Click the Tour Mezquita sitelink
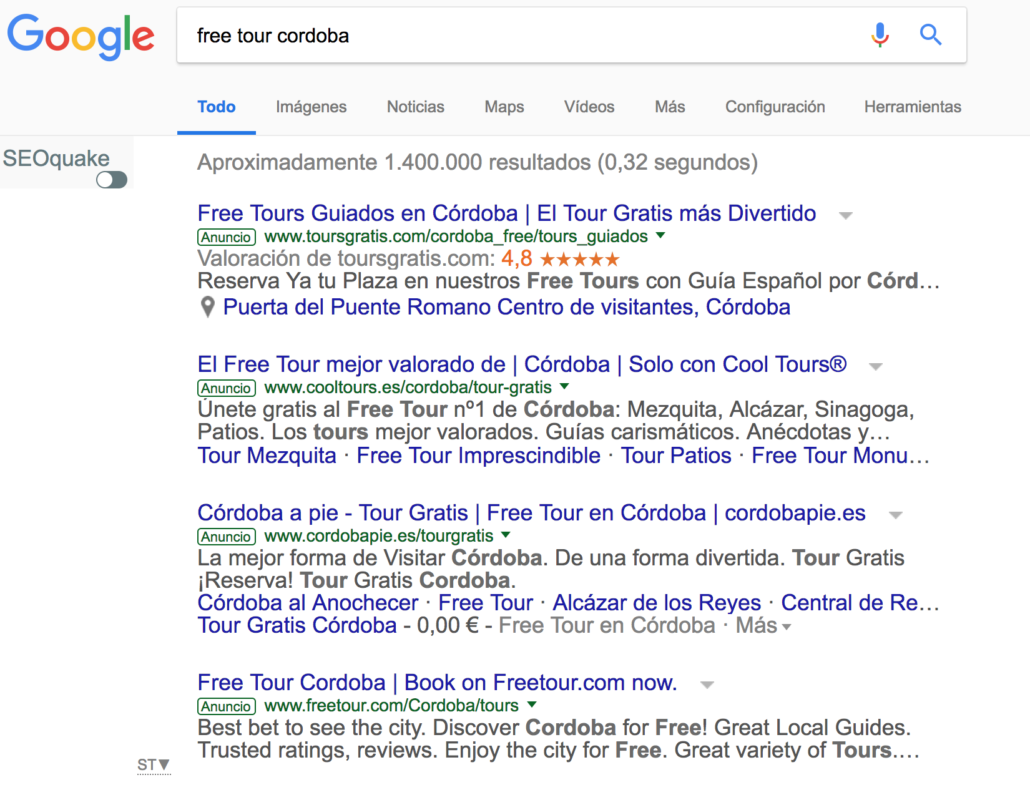 pos(267,456)
